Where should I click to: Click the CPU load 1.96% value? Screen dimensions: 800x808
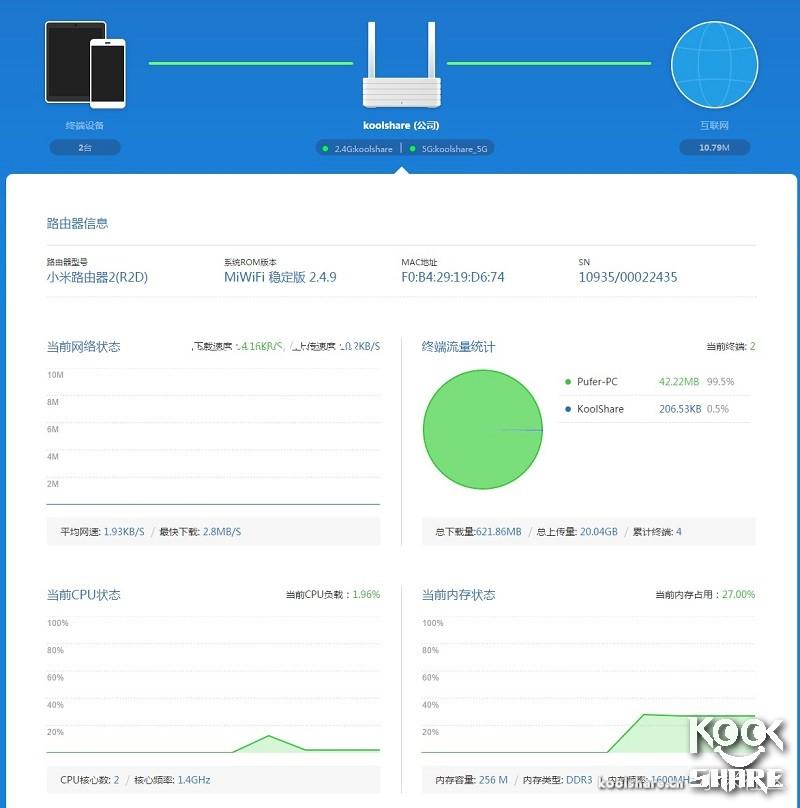(x=366, y=595)
